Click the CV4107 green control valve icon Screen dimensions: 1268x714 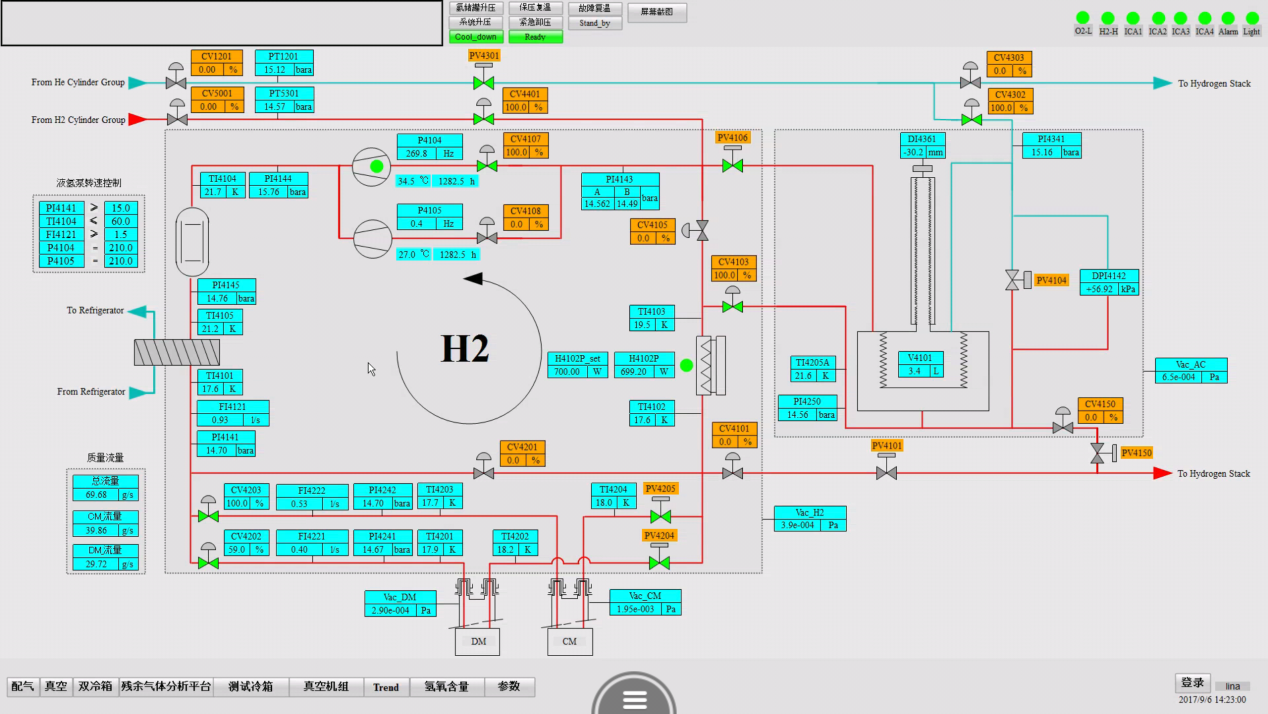pos(488,164)
